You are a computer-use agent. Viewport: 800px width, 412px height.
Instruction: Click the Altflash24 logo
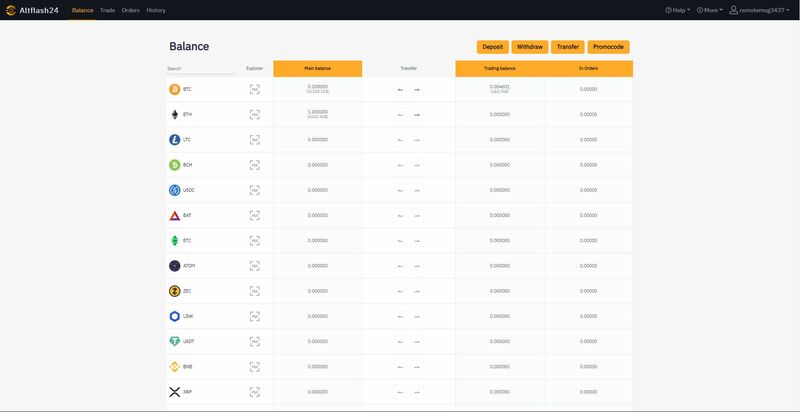[32, 10]
